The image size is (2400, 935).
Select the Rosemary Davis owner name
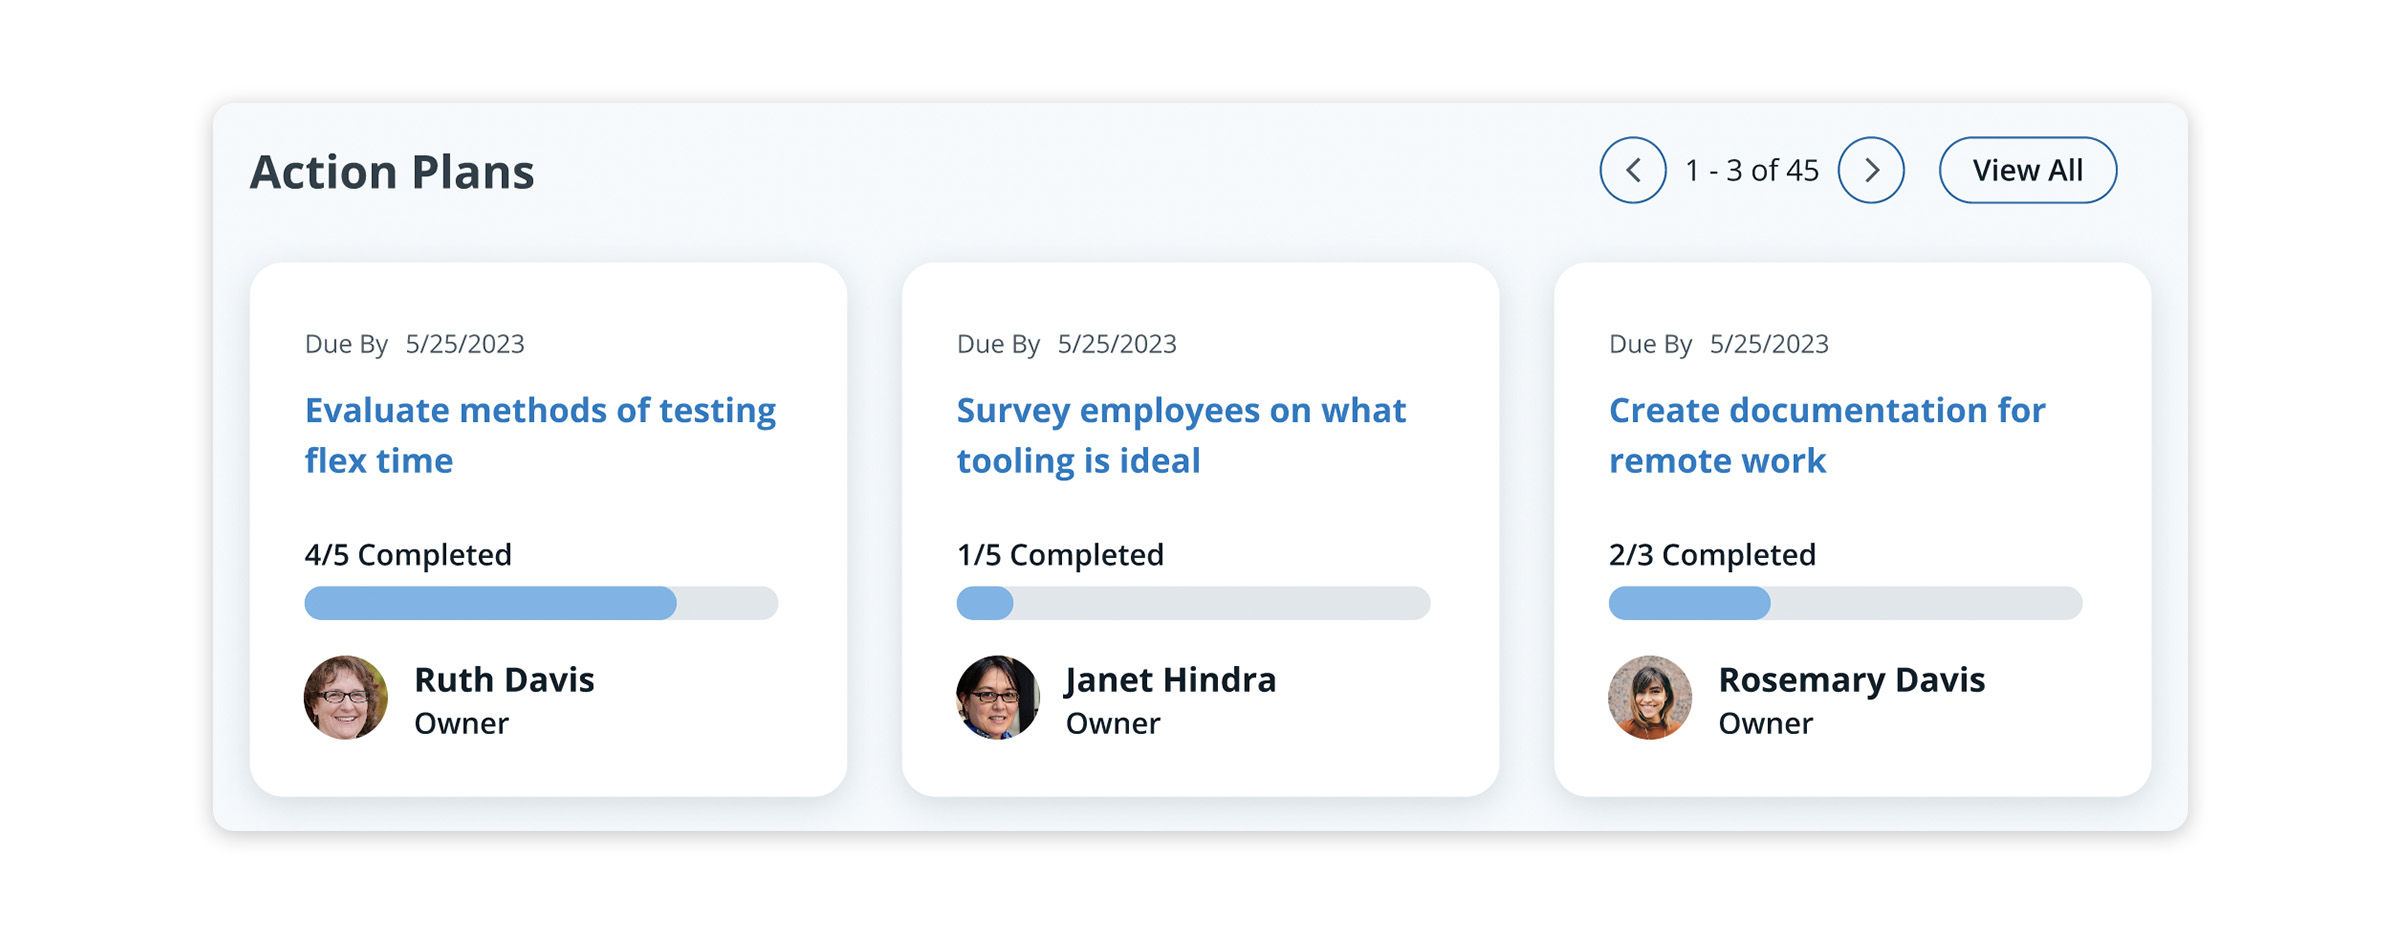[1851, 680]
